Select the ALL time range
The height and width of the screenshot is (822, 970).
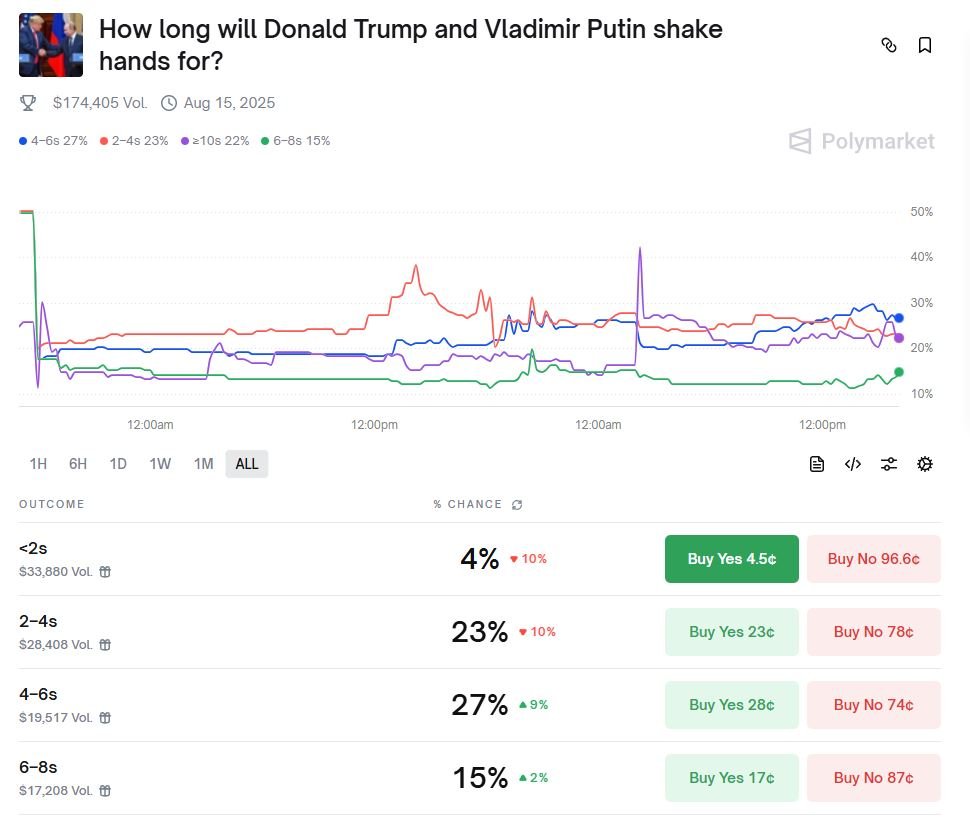click(x=247, y=464)
